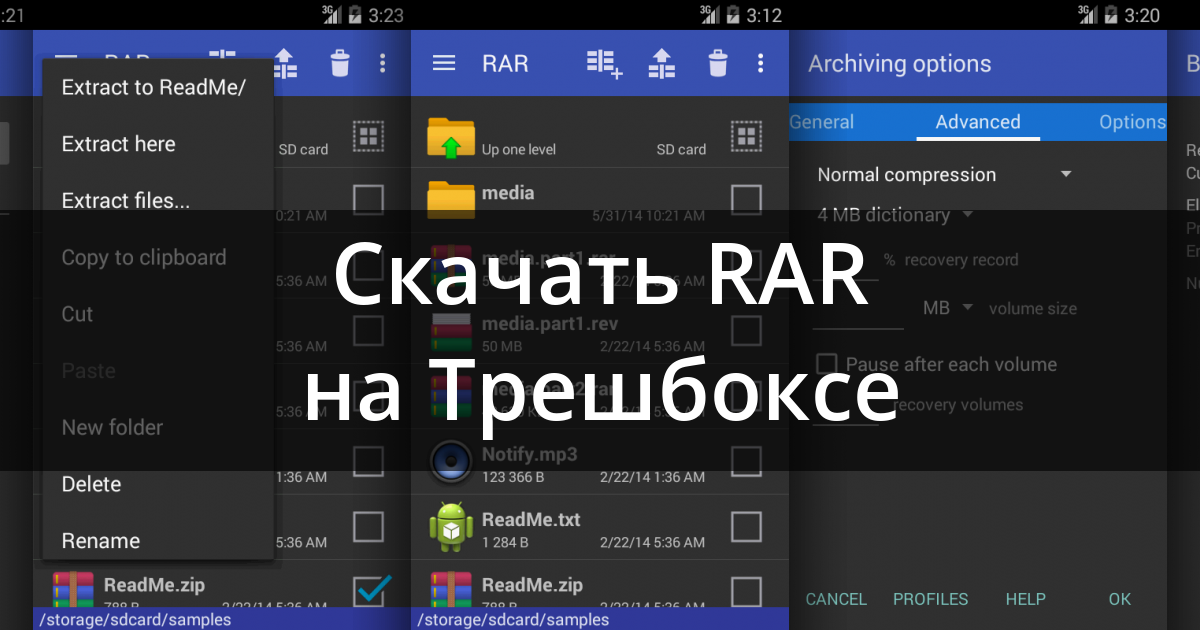
Task: Tap Notify.mp3 speaker icon
Action: [451, 461]
